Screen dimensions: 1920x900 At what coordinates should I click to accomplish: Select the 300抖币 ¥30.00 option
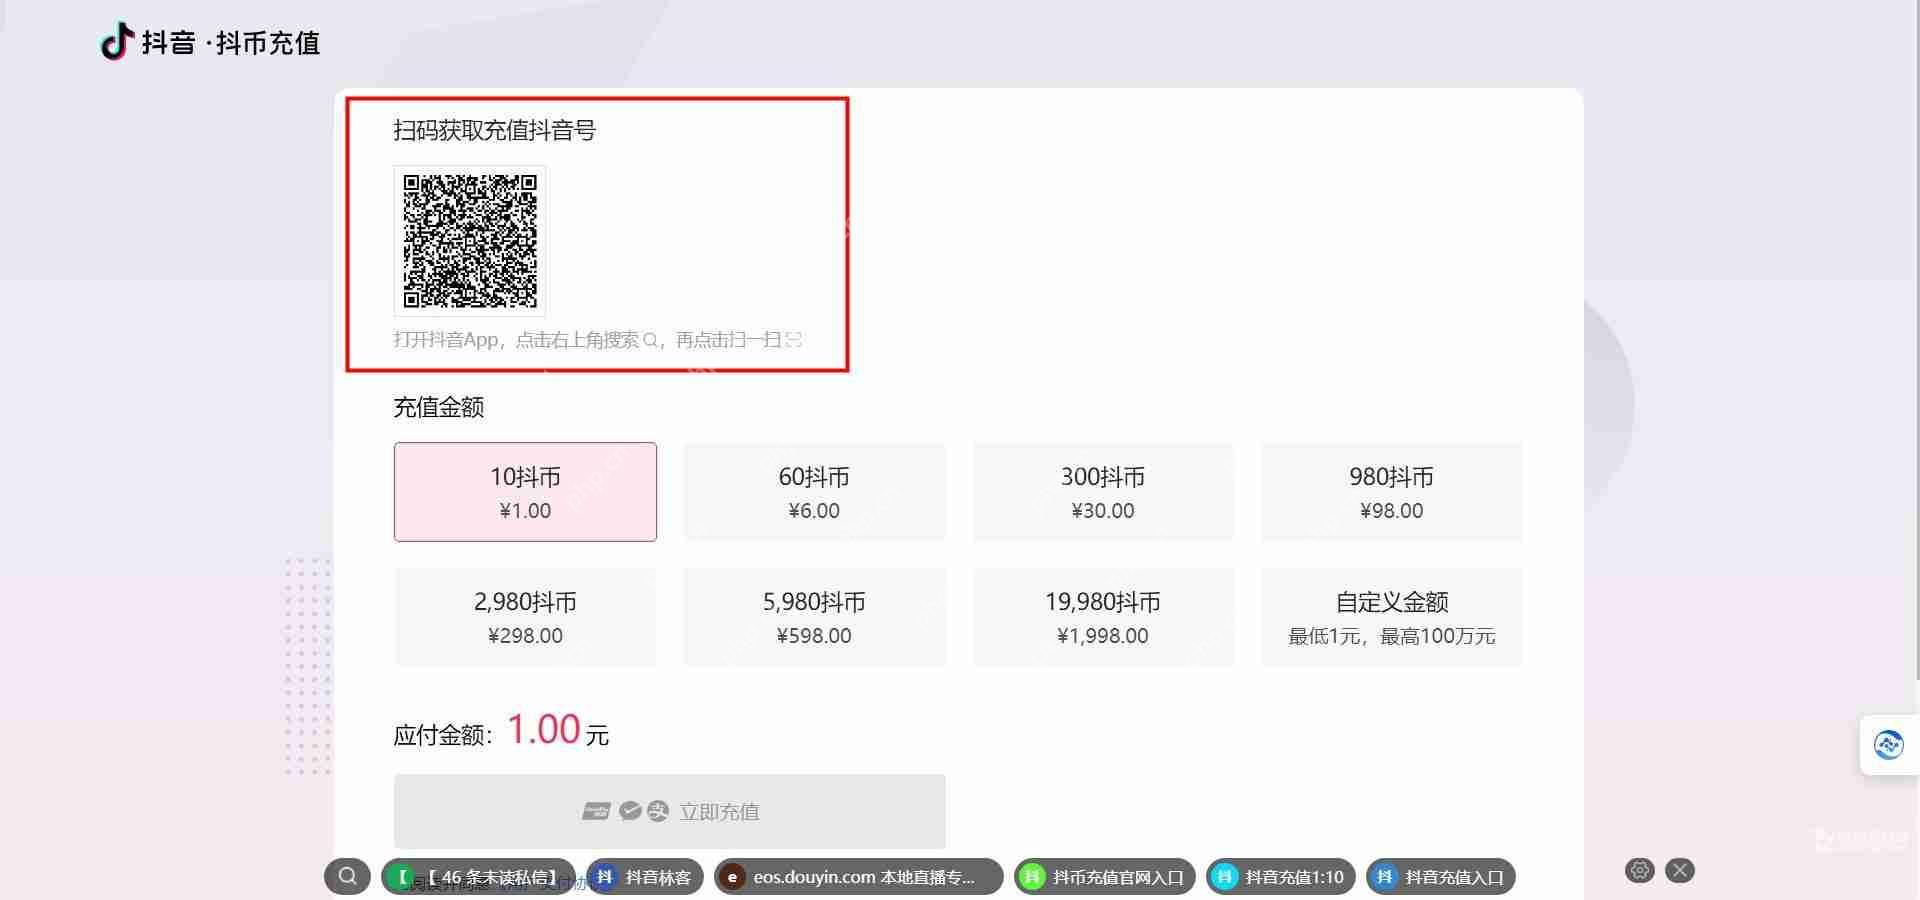tap(1103, 492)
